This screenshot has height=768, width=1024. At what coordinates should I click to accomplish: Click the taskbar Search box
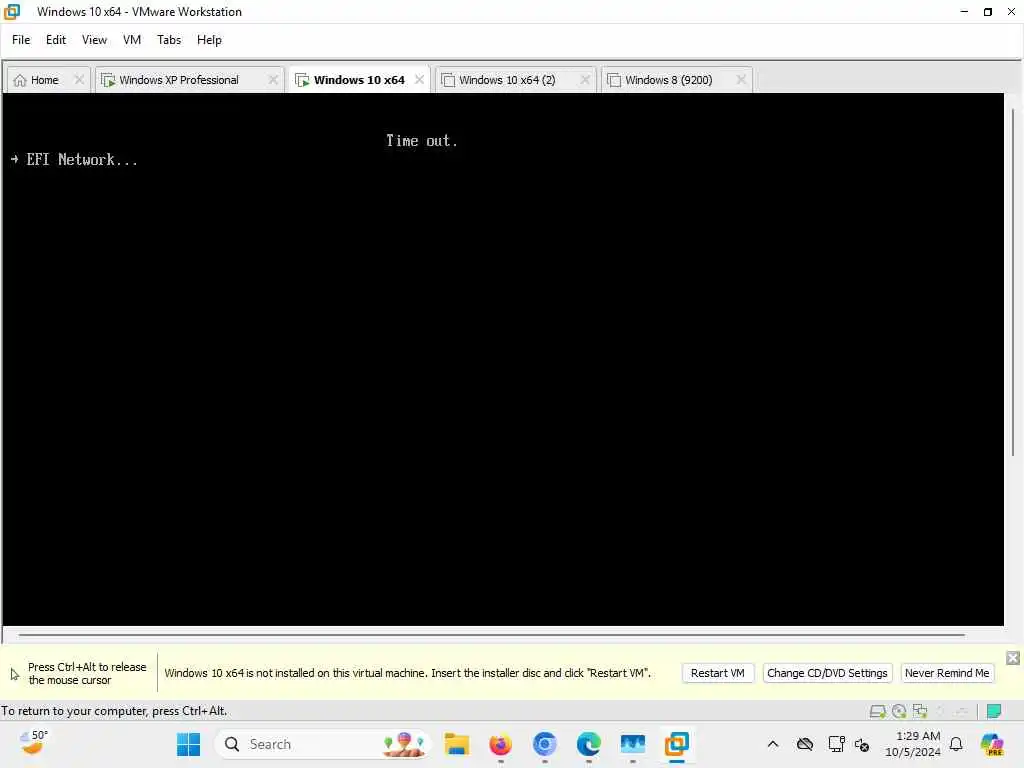[323, 744]
